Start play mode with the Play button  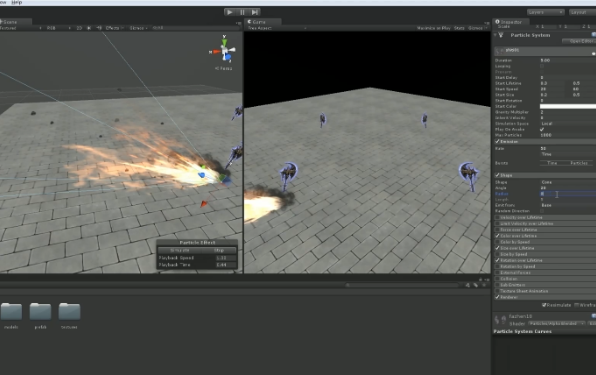[230, 12]
